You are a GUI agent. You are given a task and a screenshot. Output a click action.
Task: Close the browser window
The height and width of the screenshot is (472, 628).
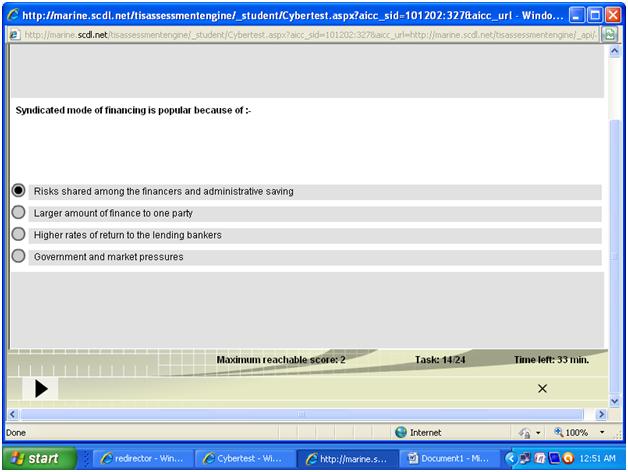613,16
